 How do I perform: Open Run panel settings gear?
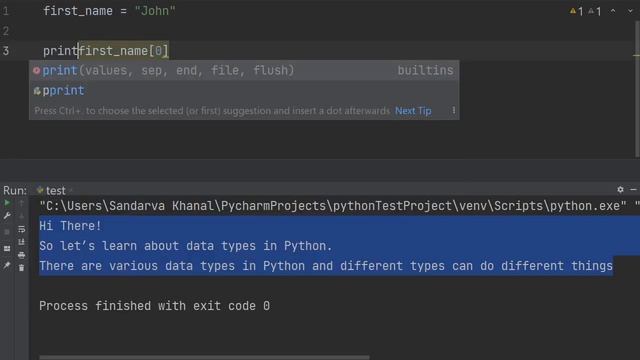pyautogui.click(x=620, y=189)
